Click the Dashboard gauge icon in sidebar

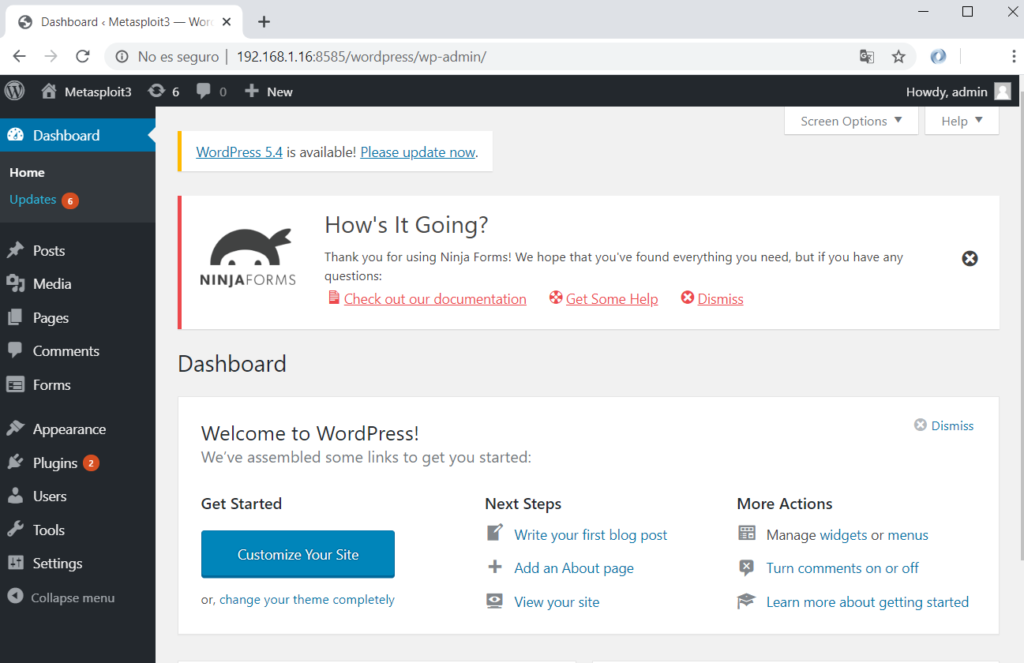coord(16,135)
